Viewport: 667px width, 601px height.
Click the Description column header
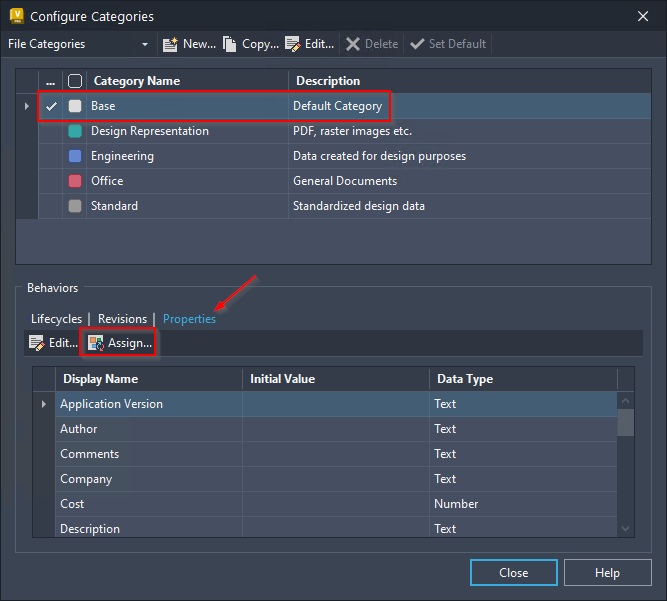[x=470, y=81]
